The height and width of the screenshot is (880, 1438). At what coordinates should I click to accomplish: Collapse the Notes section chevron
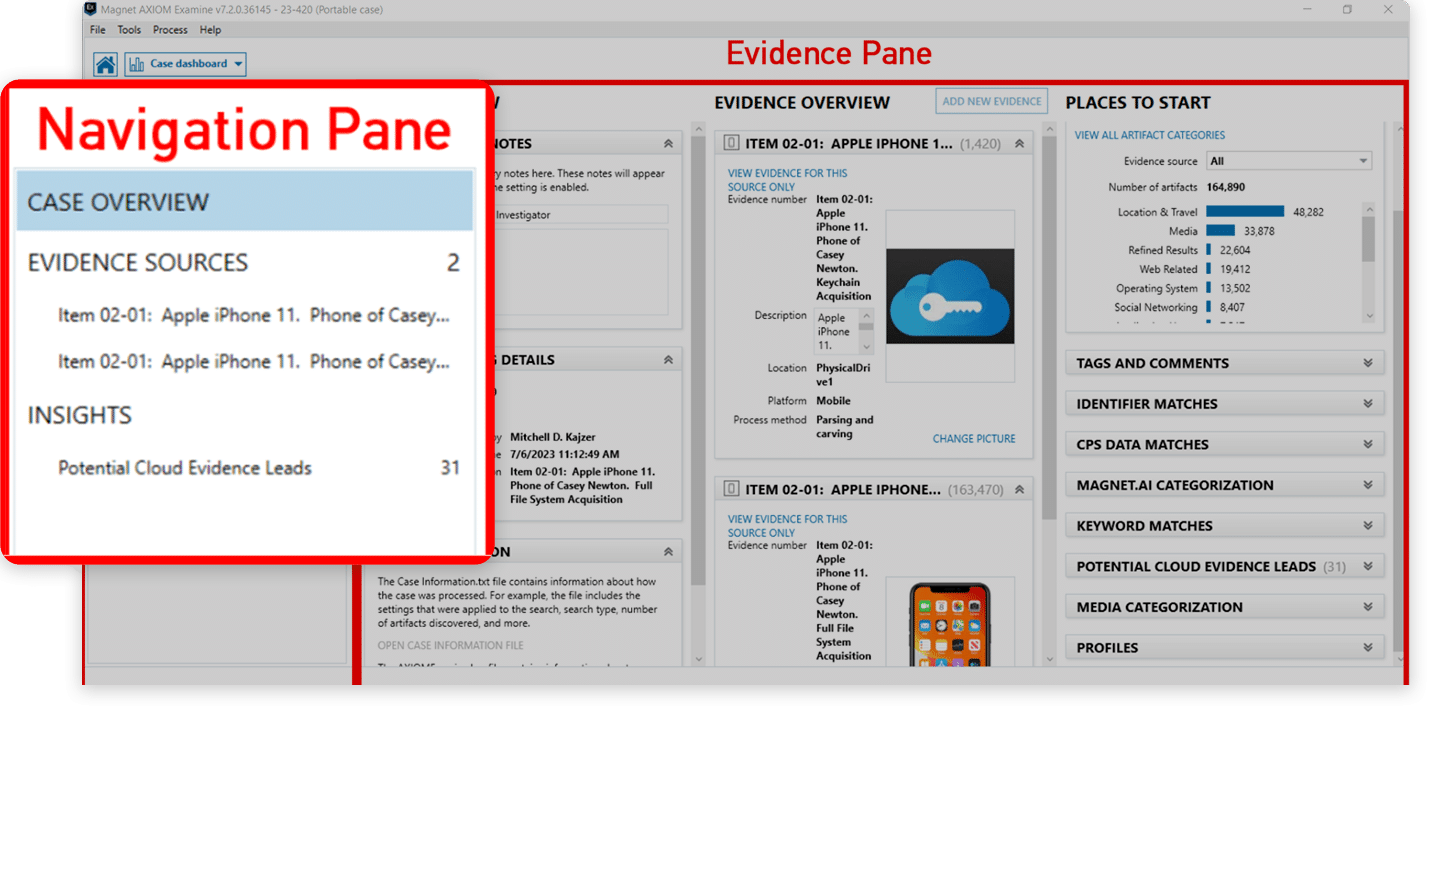(668, 143)
